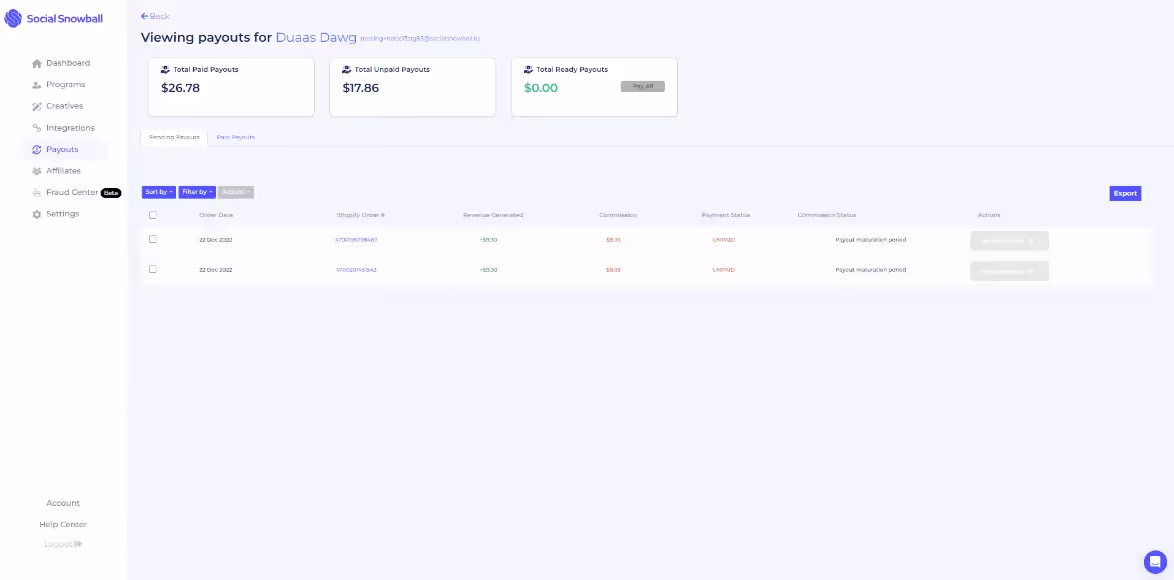Open Creatives in the sidebar

click(64, 106)
